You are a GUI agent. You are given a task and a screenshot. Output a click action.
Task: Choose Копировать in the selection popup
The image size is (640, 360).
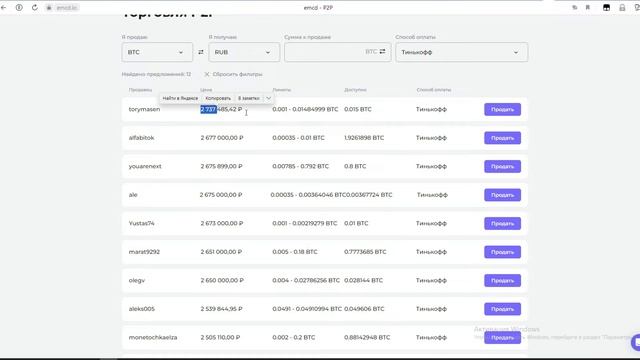pyautogui.click(x=218, y=98)
